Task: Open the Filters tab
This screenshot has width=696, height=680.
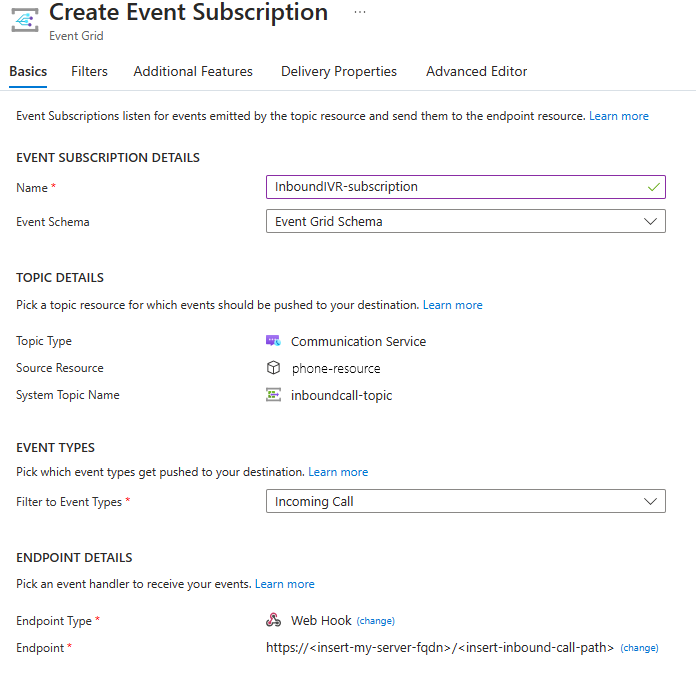Action: click(89, 71)
